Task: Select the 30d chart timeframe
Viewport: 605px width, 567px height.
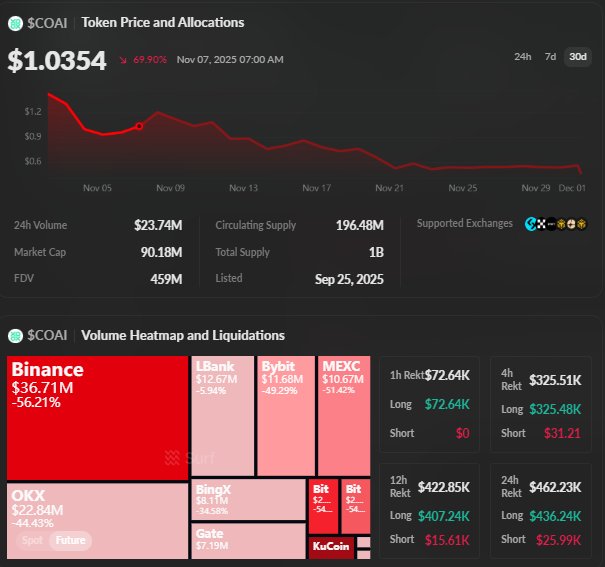Action: (x=577, y=56)
